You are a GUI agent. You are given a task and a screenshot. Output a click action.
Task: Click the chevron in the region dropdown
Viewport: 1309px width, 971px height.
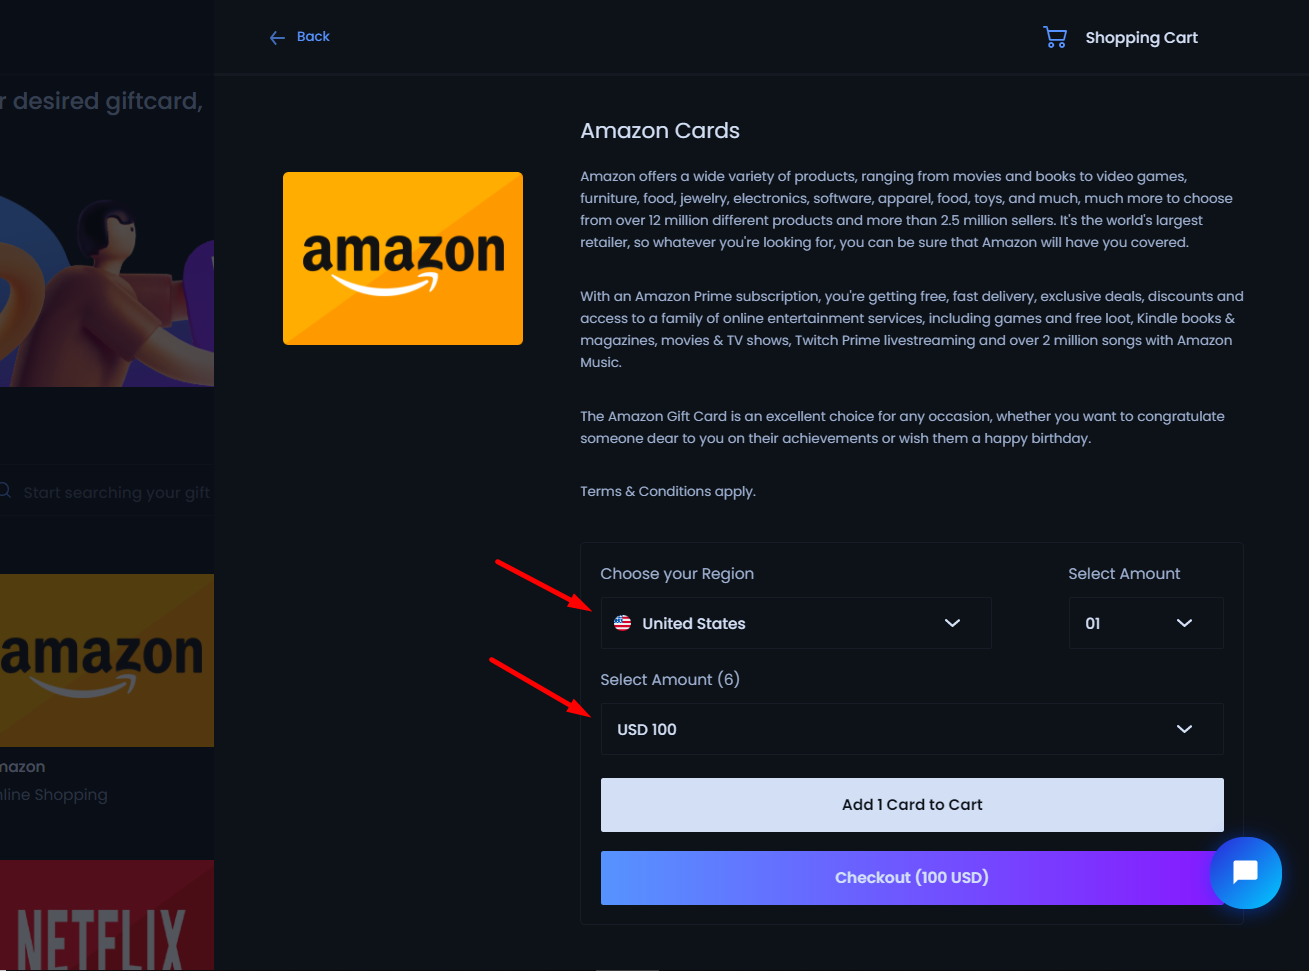[x=952, y=623]
